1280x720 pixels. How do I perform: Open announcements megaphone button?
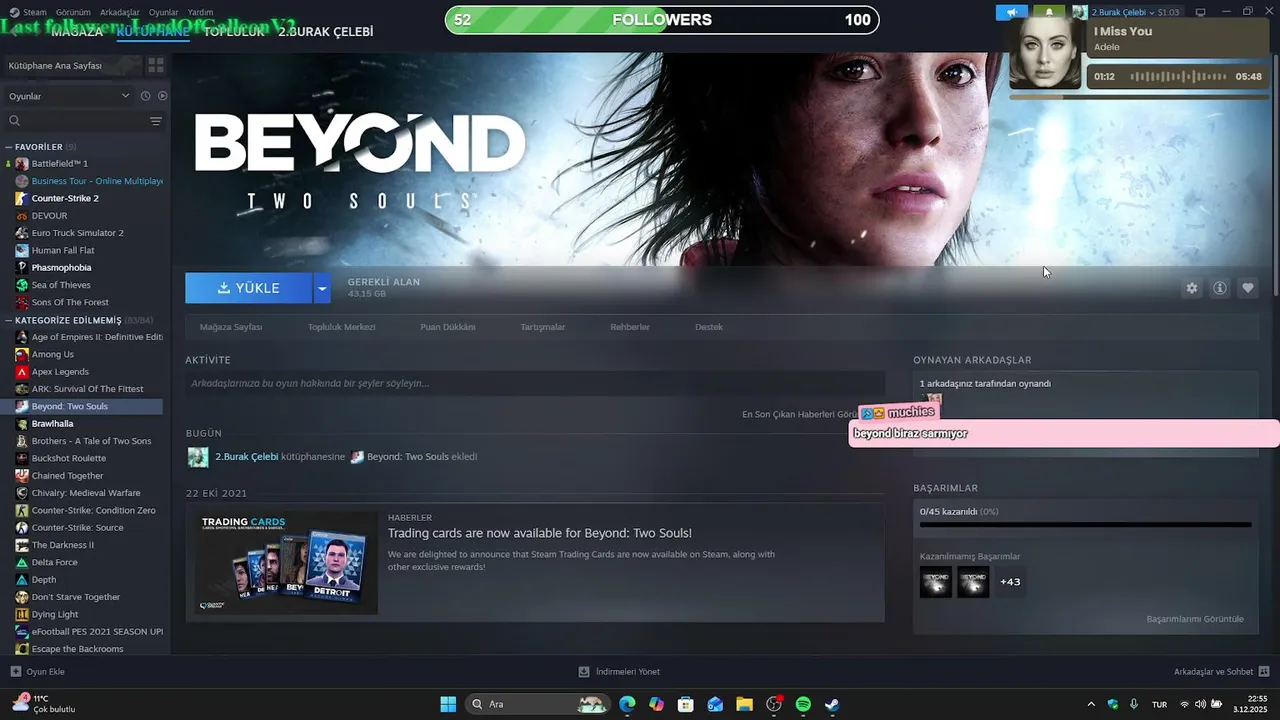point(1011,12)
